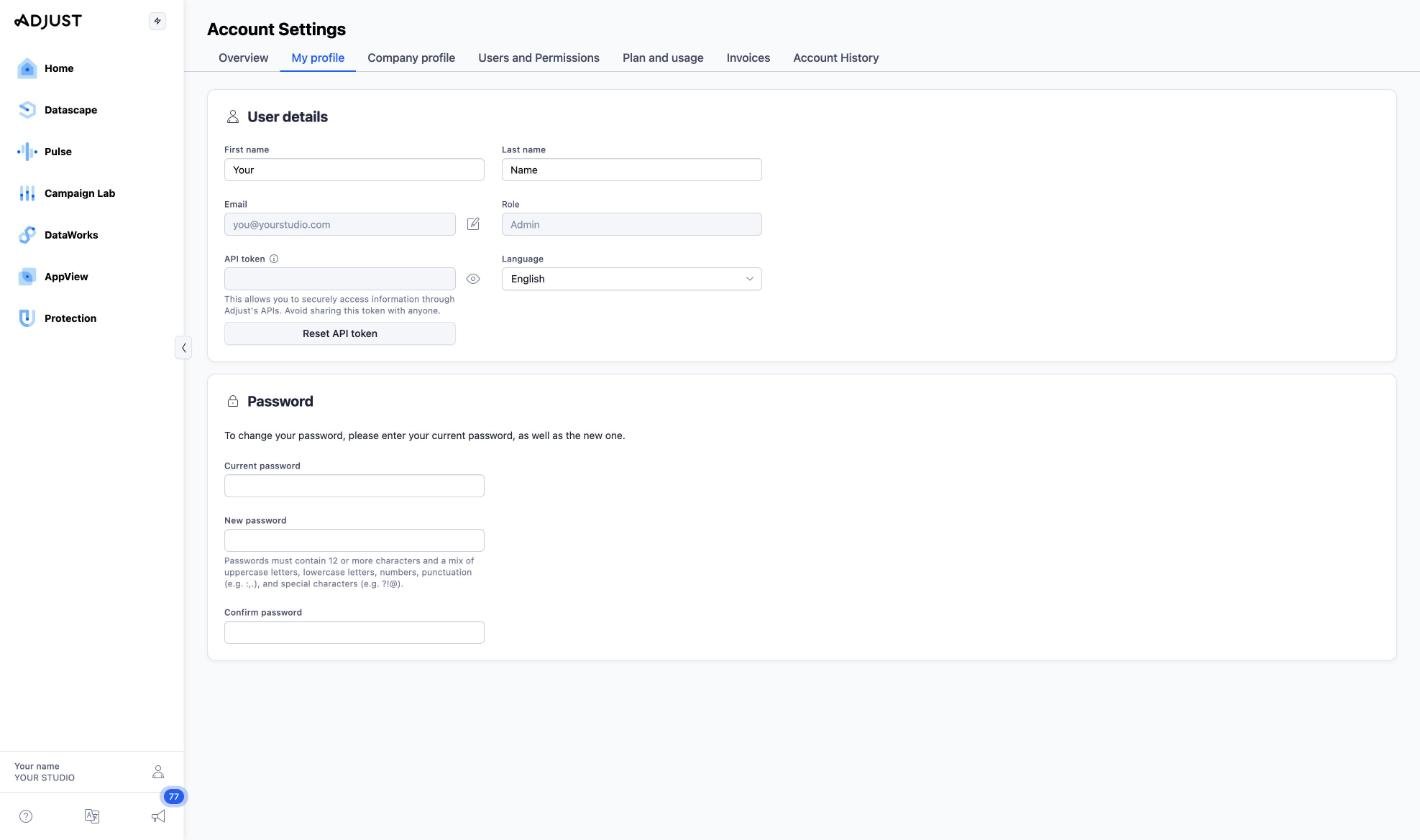The image size is (1420, 840).
Task: Click the Email field
Action: pyautogui.click(x=340, y=225)
